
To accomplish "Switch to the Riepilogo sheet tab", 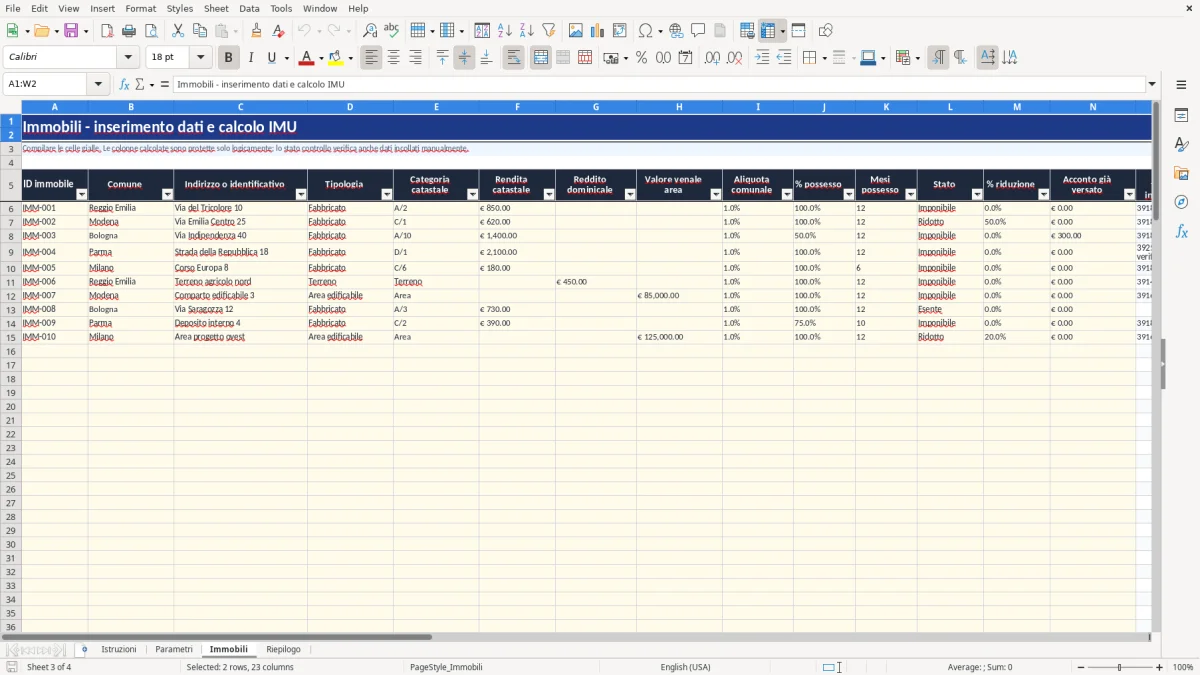I will [283, 649].
